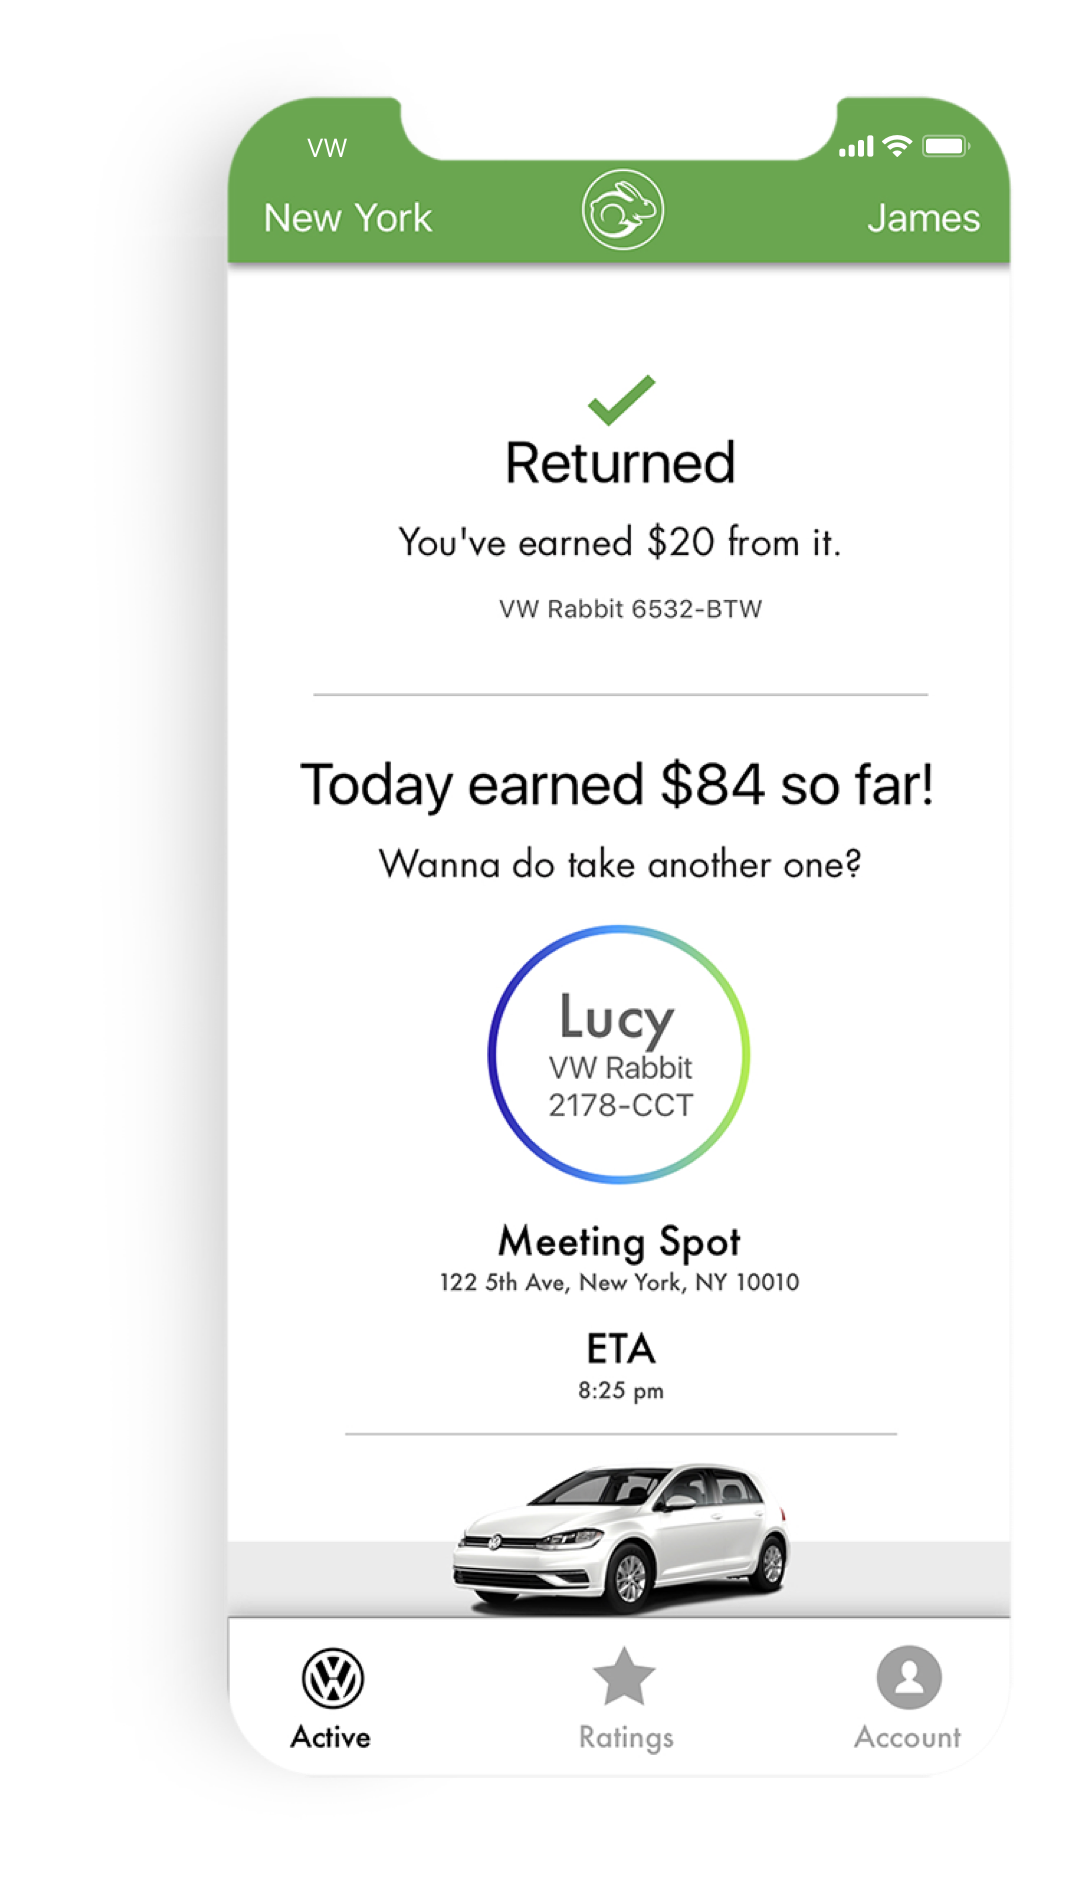
Task: Open James user profile menu
Action: pos(923,218)
